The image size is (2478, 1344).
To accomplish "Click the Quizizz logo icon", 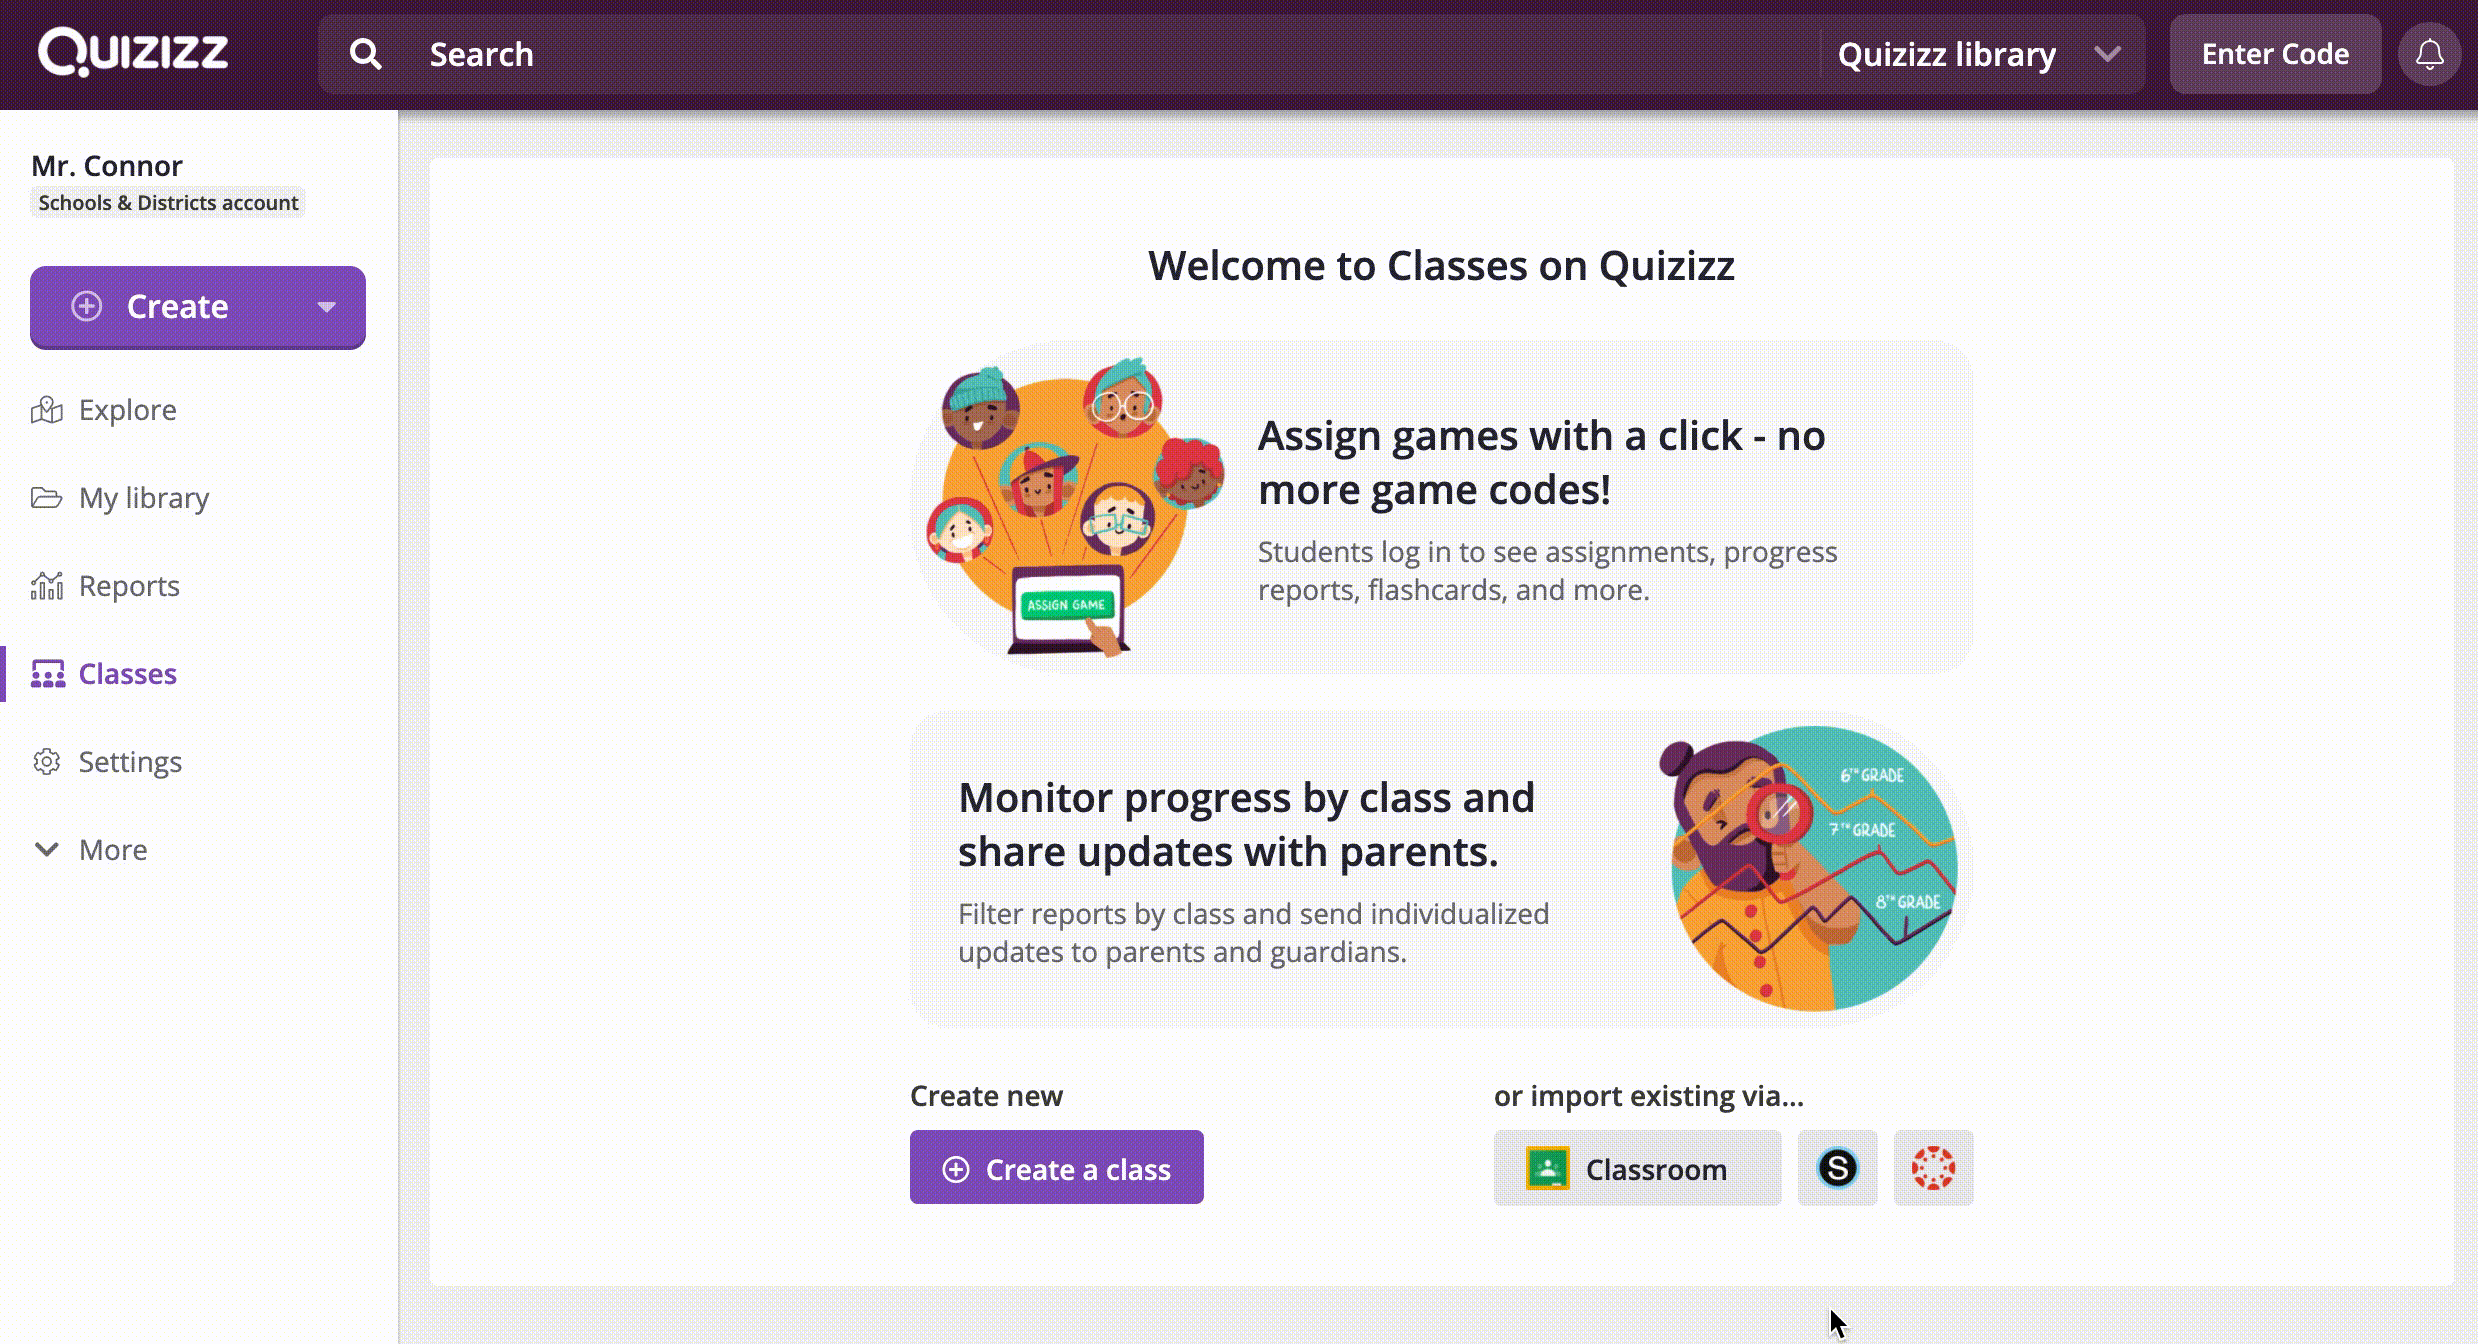I will (x=132, y=53).
